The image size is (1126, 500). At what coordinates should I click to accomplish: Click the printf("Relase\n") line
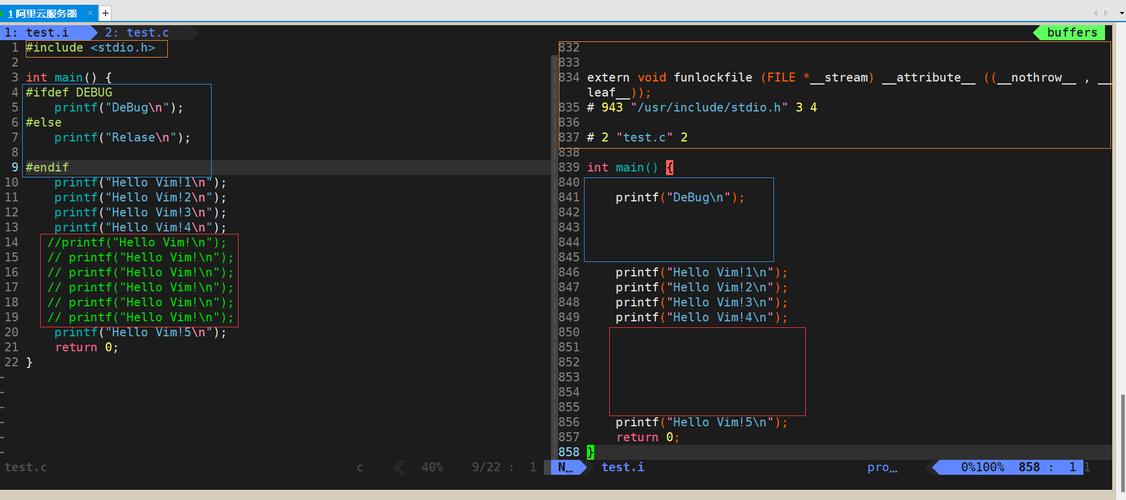[123, 137]
